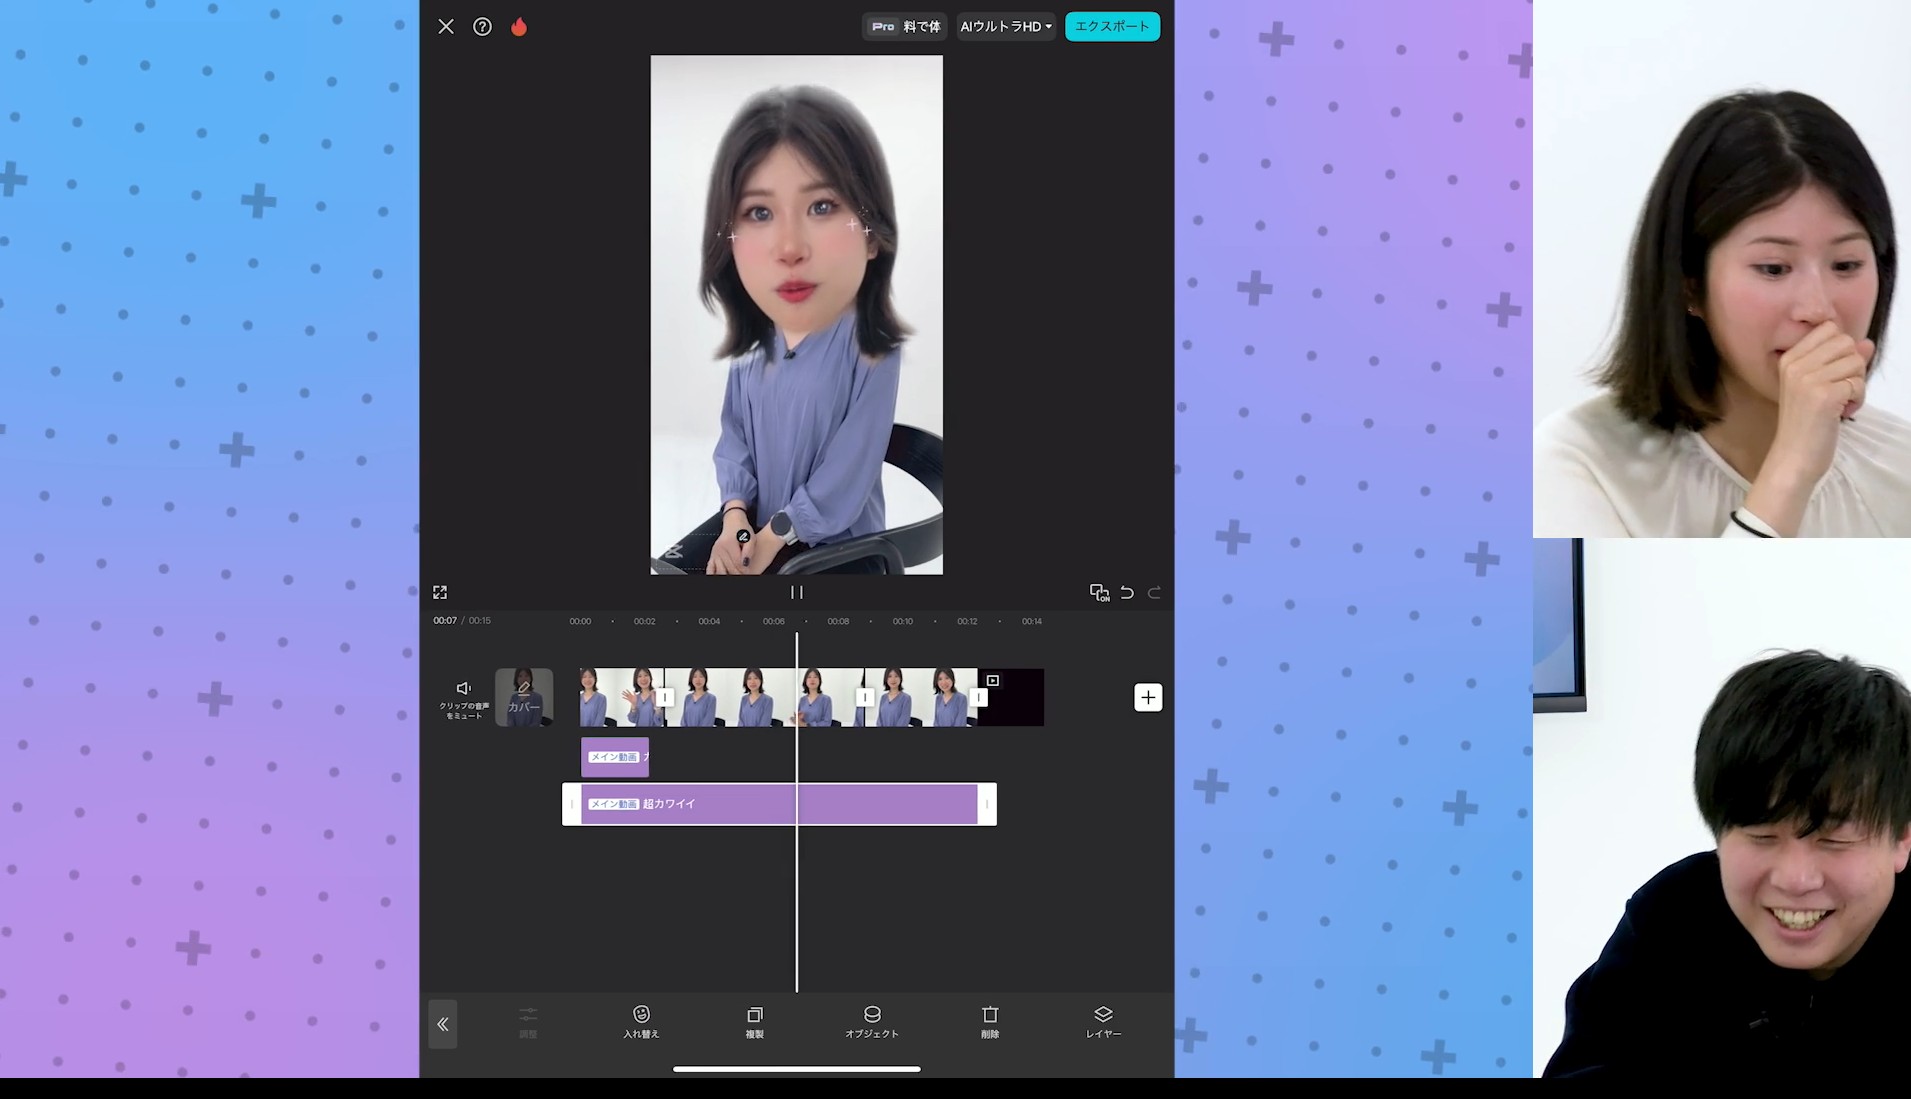Close the editor with the X icon
The height and width of the screenshot is (1099, 1911).
(x=446, y=27)
